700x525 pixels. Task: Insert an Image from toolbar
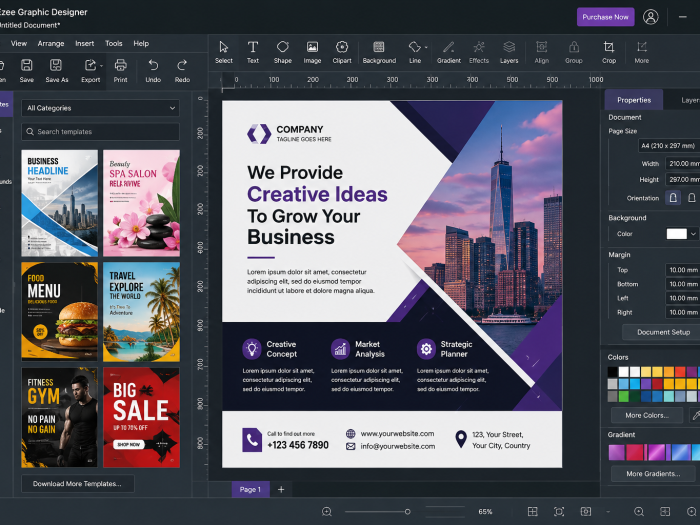coord(312,52)
